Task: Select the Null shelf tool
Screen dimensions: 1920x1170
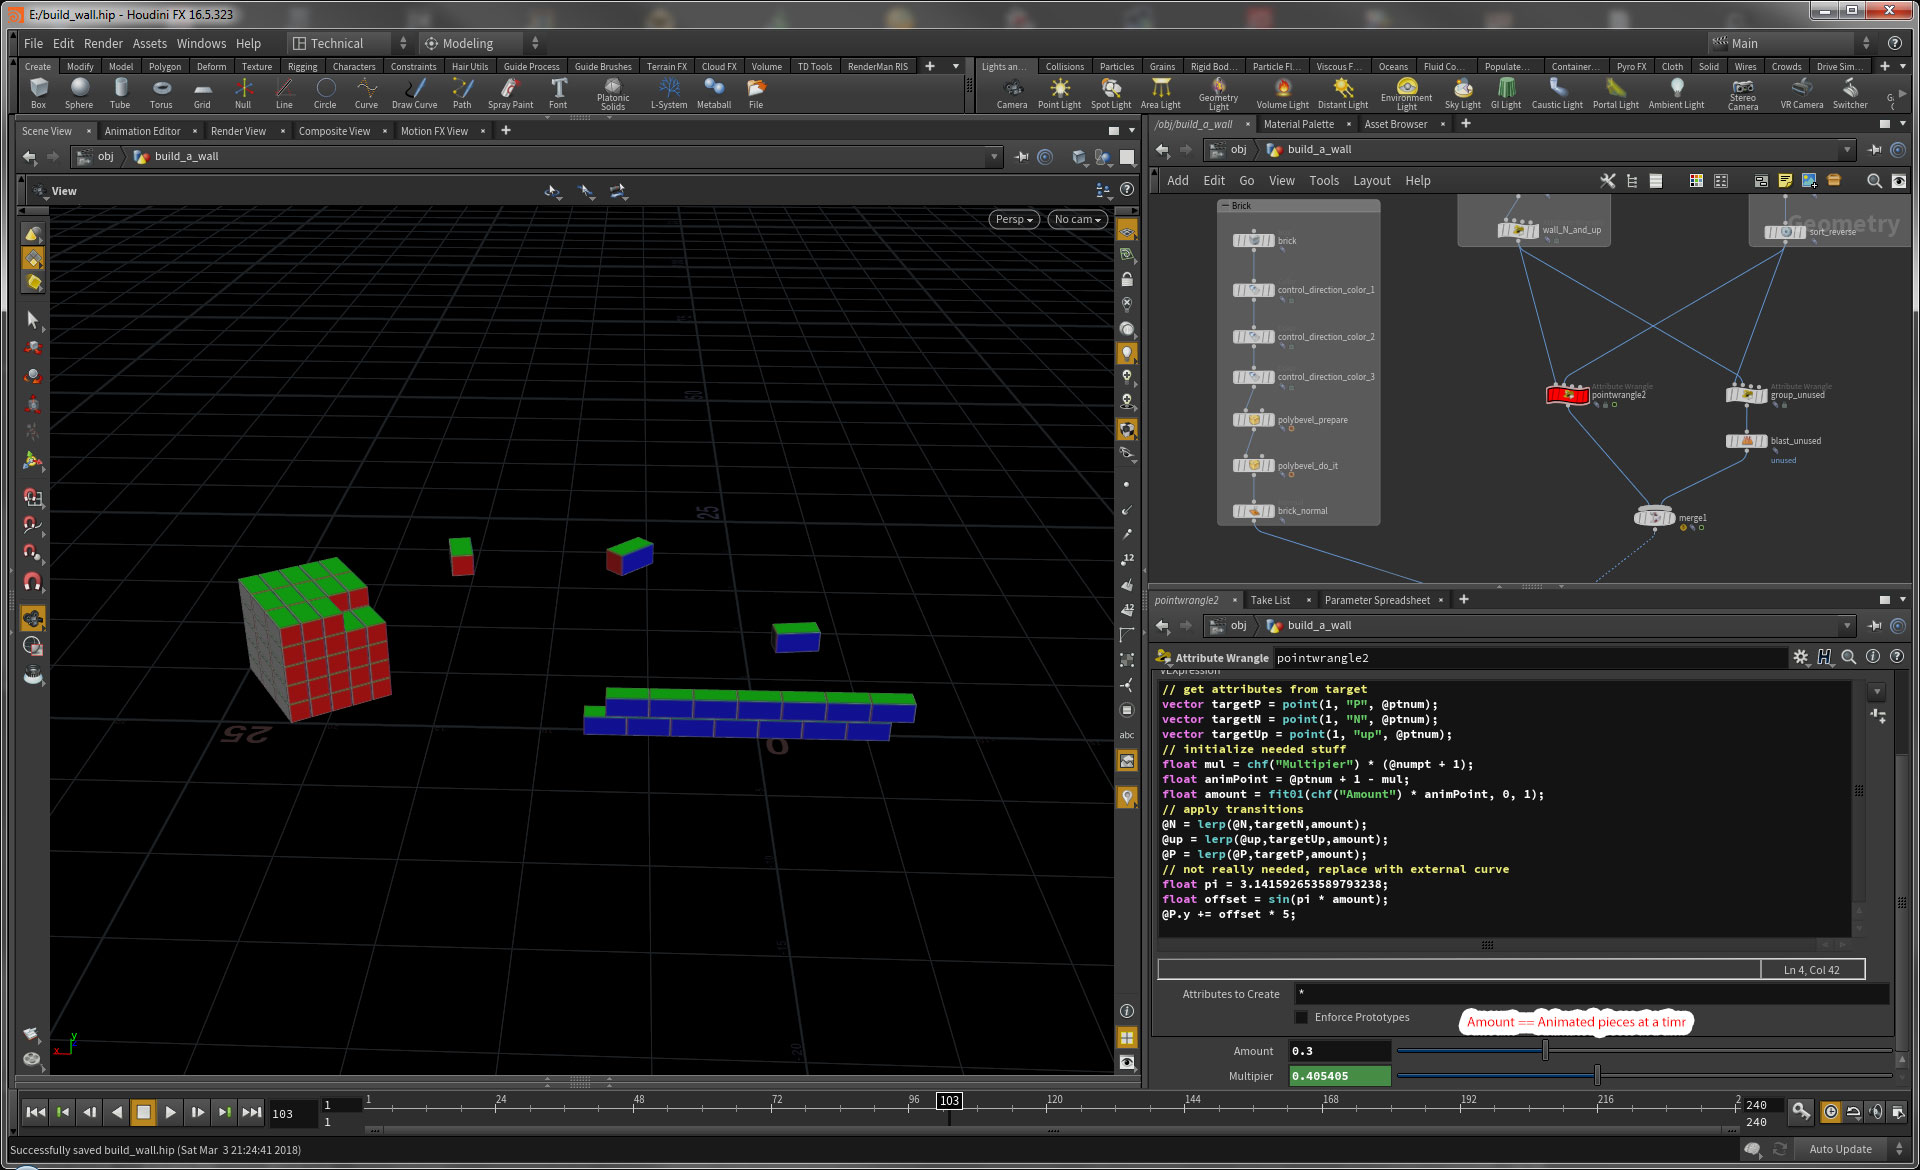Action: pyautogui.click(x=243, y=93)
